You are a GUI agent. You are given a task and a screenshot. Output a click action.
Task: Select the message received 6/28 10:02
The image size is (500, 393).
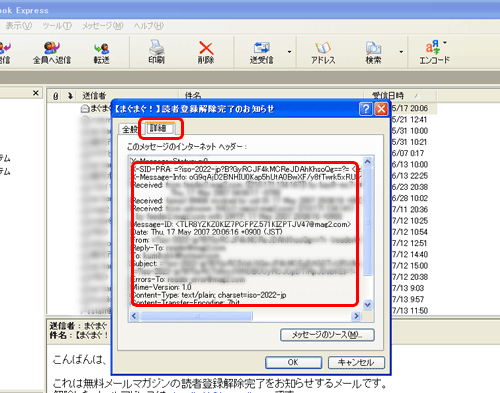click(x=410, y=198)
